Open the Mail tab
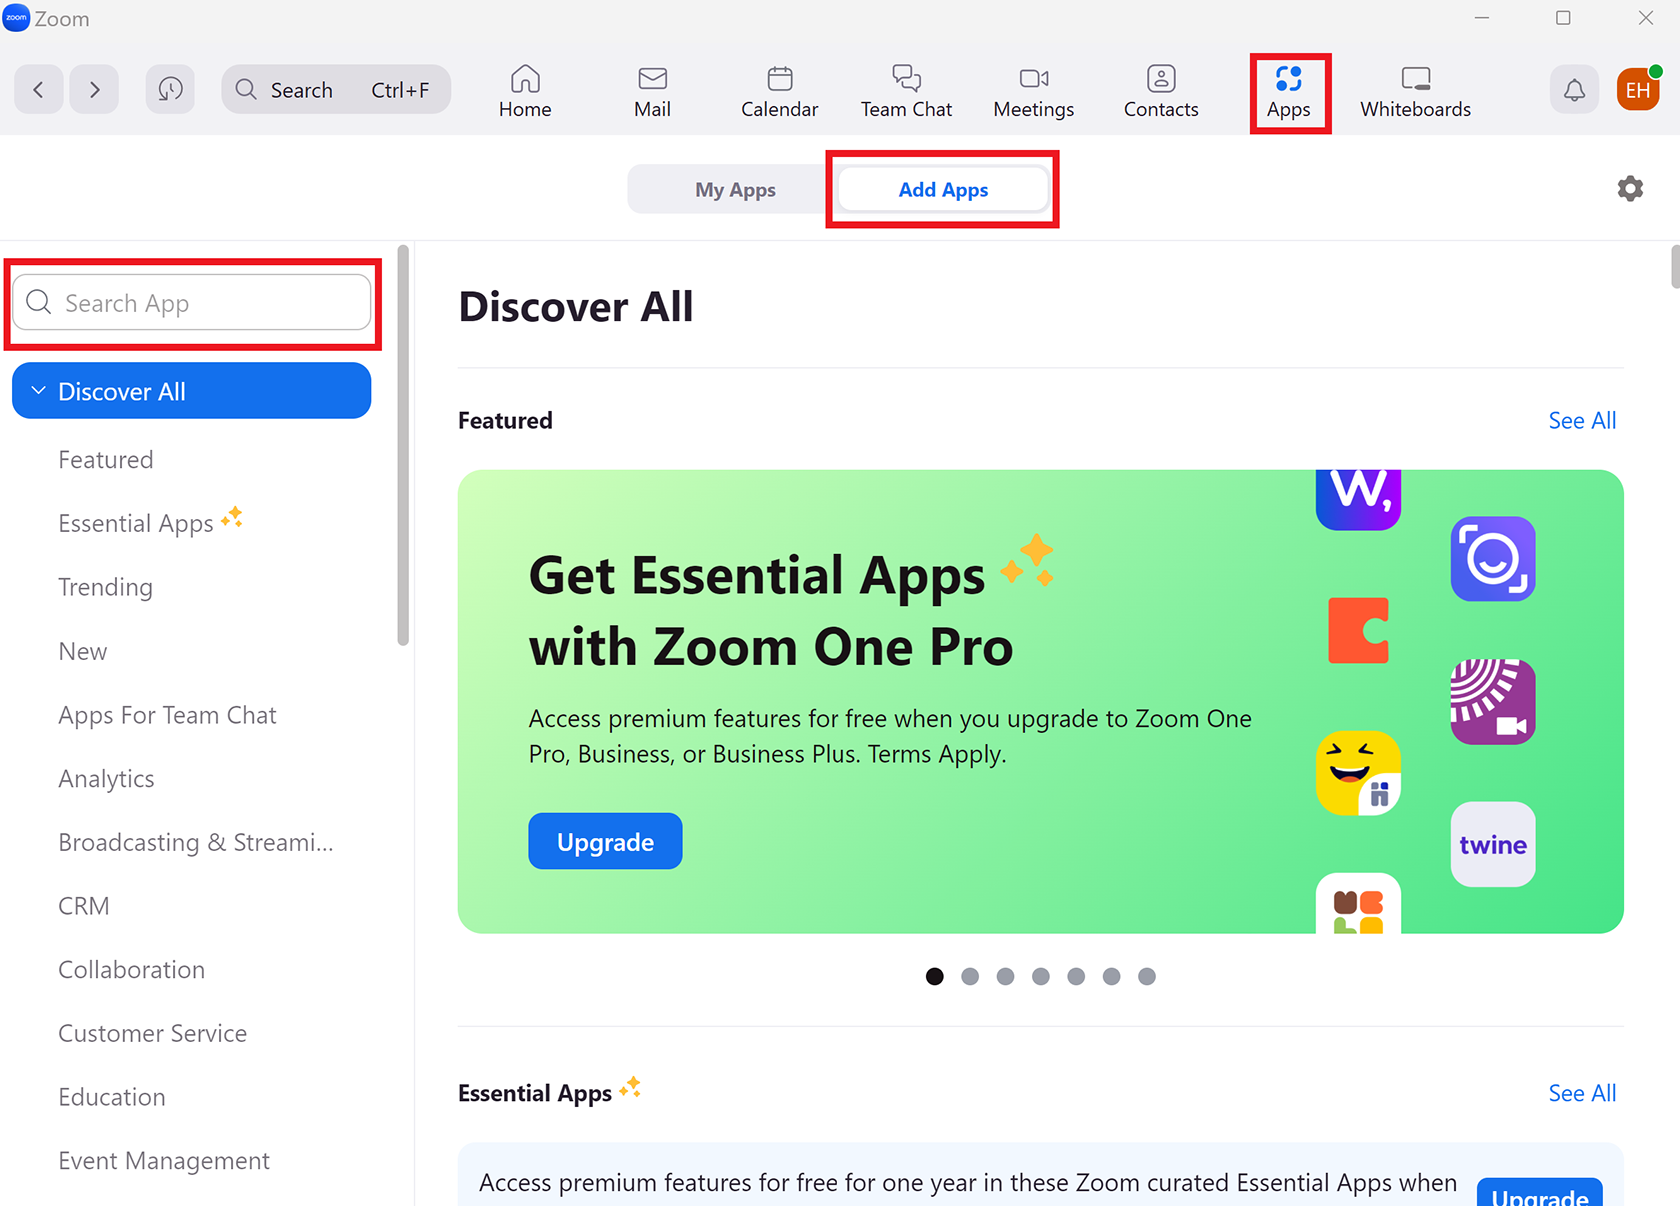This screenshot has width=1680, height=1206. click(x=652, y=92)
